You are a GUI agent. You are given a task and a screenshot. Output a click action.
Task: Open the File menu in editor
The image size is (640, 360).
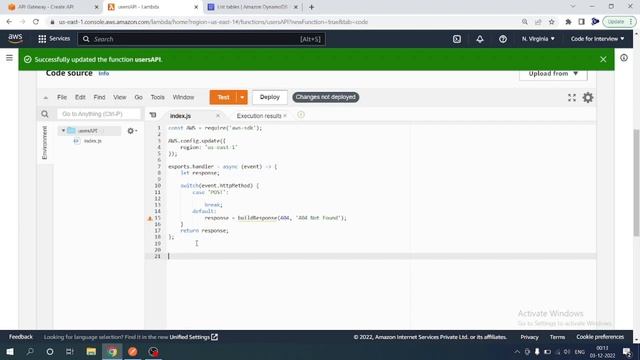pos(62,97)
